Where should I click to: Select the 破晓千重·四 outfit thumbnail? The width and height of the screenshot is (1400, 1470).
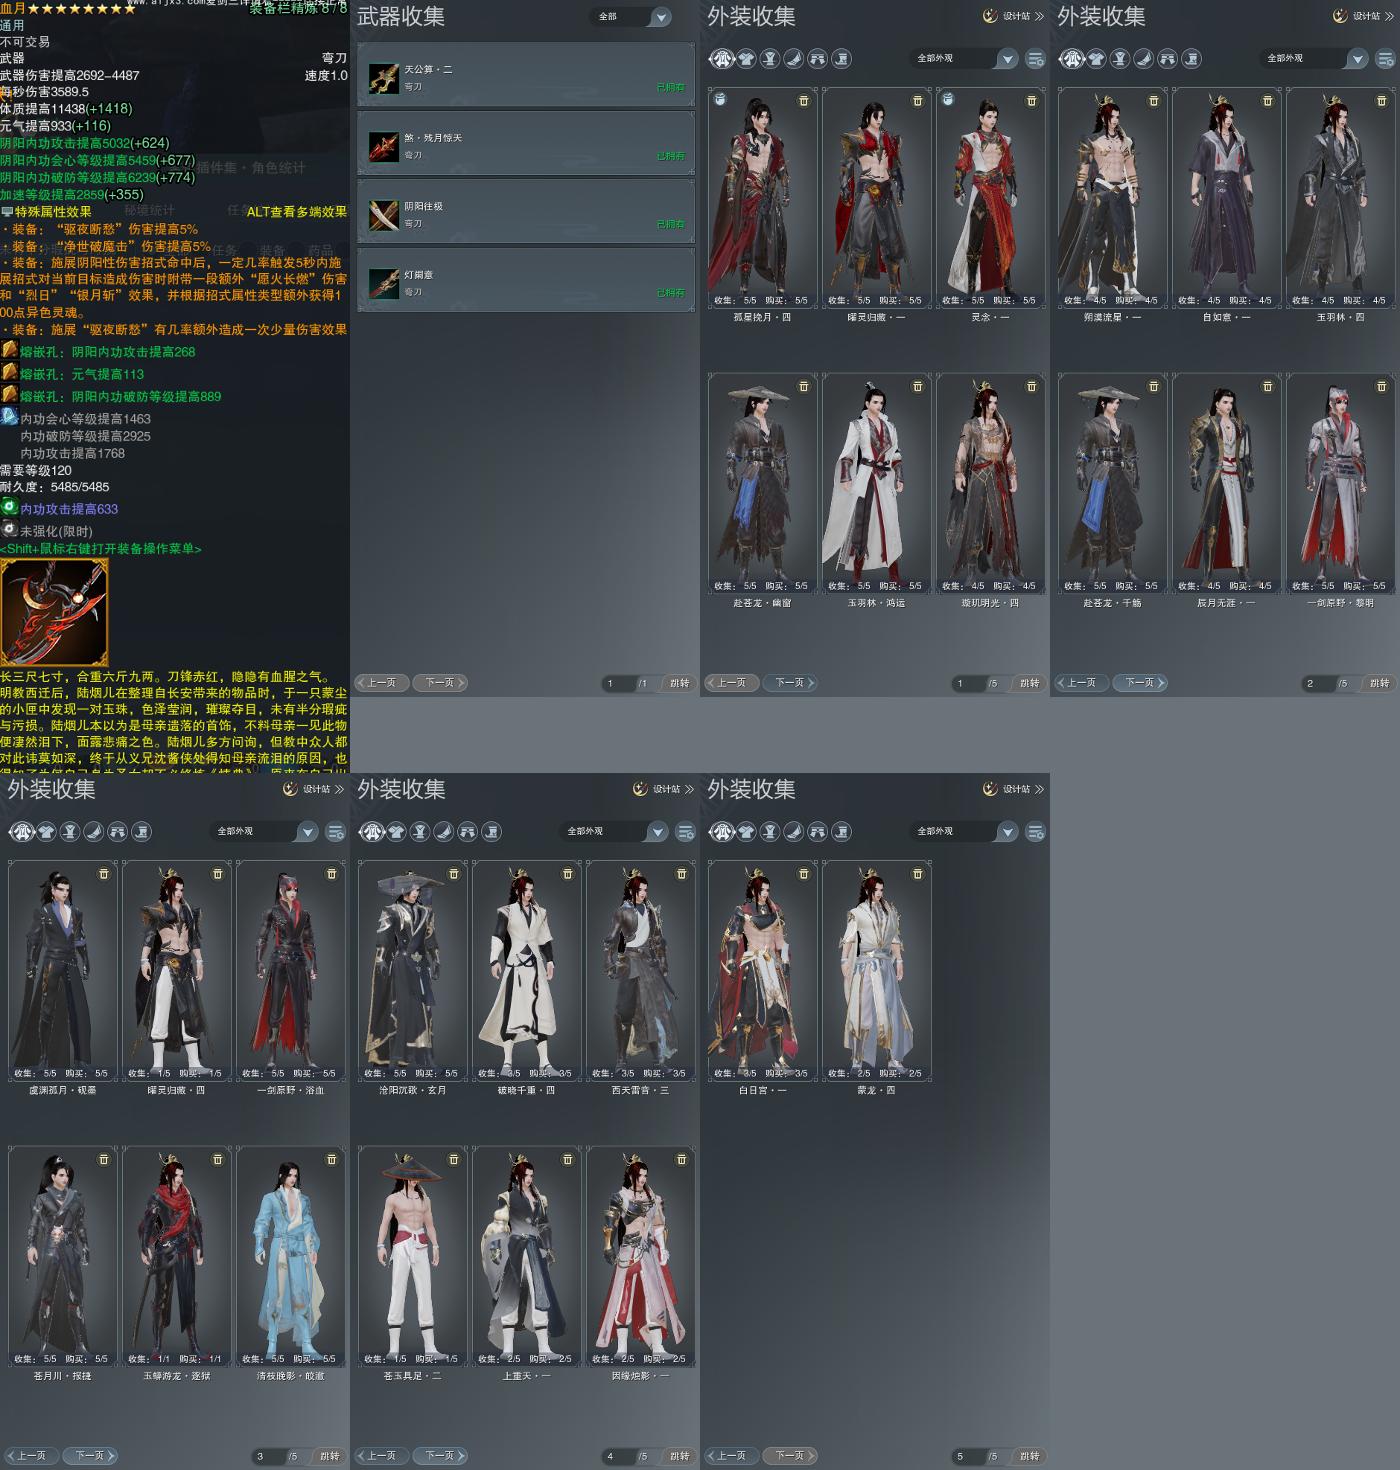(527, 971)
